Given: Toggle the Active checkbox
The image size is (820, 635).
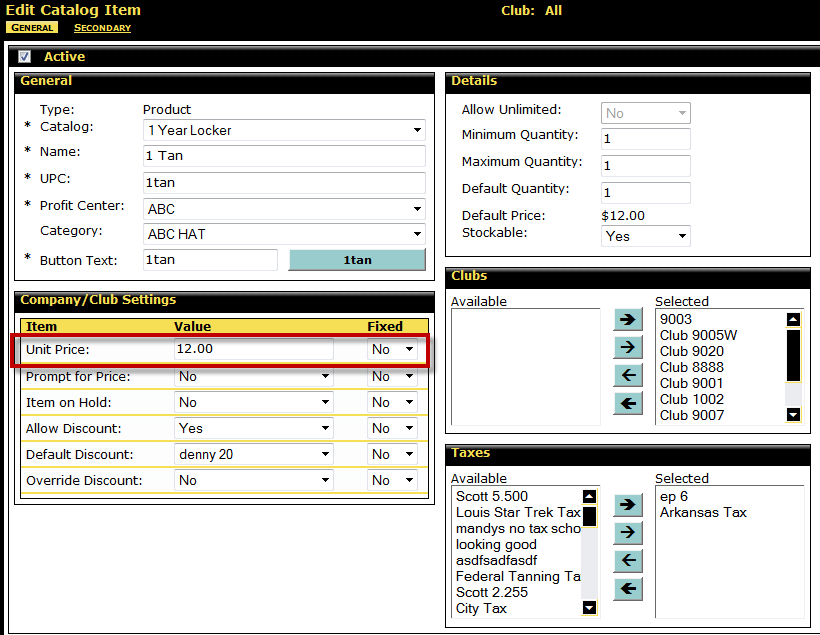Looking at the screenshot, I should click(x=25, y=57).
